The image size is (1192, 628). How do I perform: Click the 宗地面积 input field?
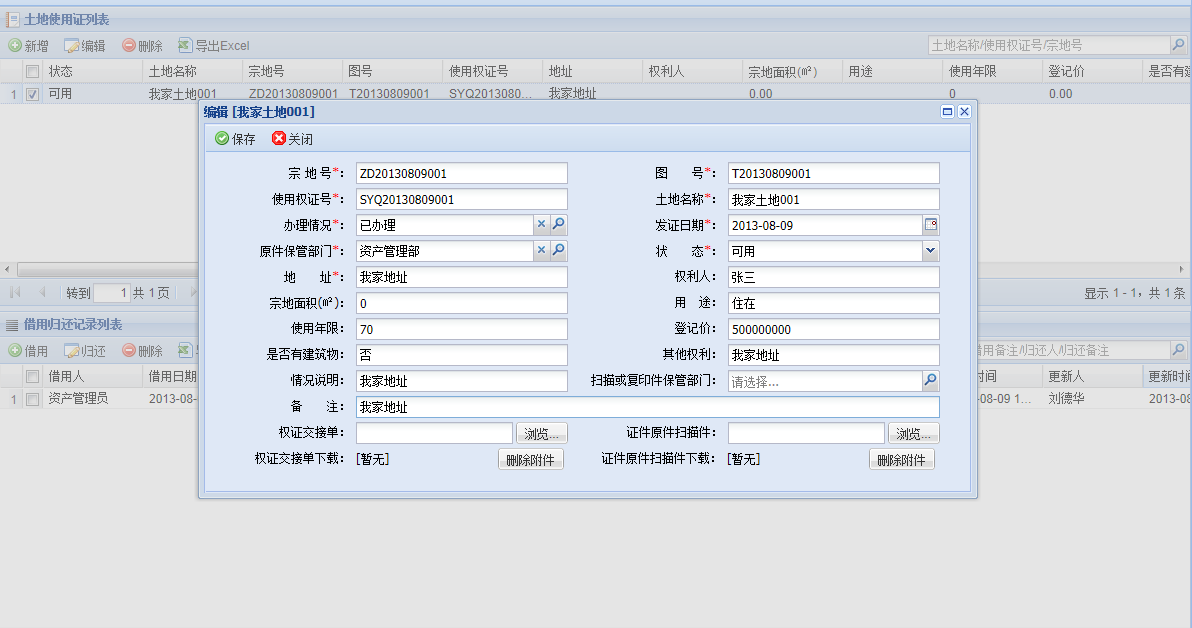(461, 303)
